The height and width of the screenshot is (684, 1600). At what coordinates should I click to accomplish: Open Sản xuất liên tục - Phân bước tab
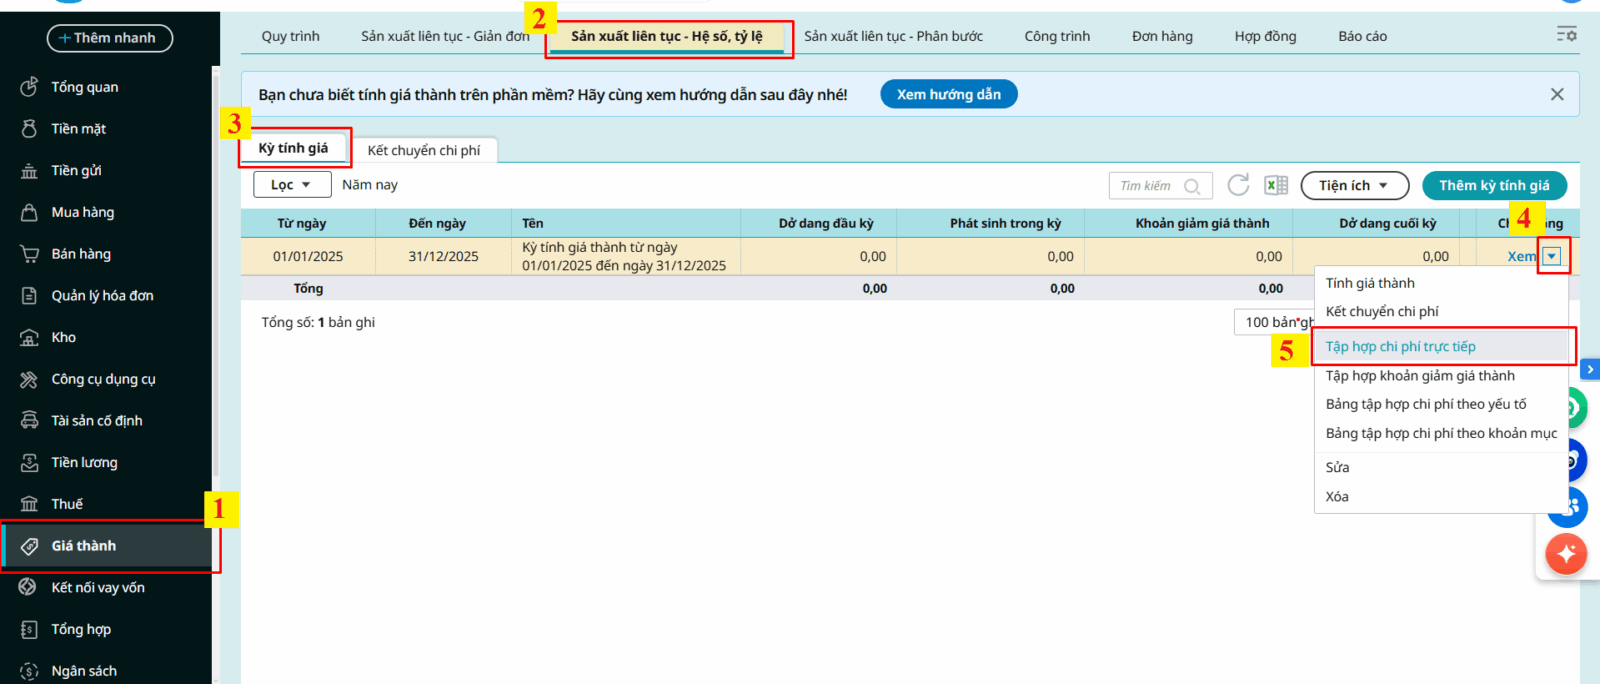point(893,36)
